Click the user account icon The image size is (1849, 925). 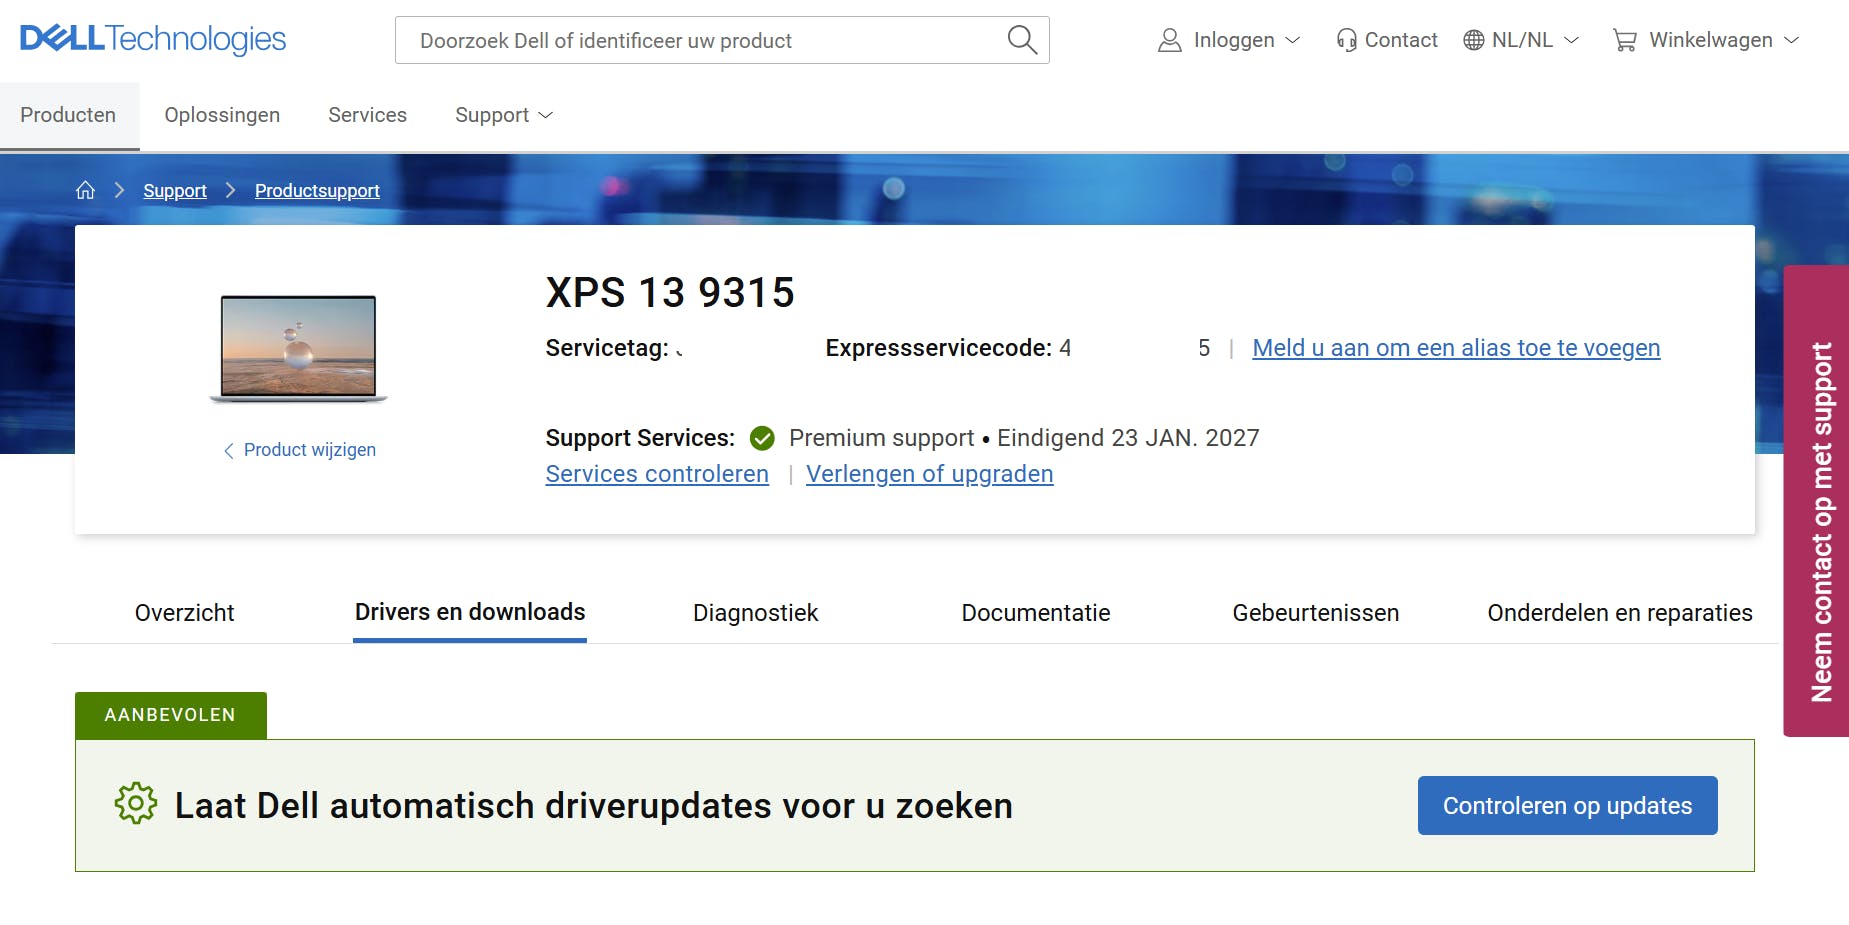pyautogui.click(x=1169, y=40)
